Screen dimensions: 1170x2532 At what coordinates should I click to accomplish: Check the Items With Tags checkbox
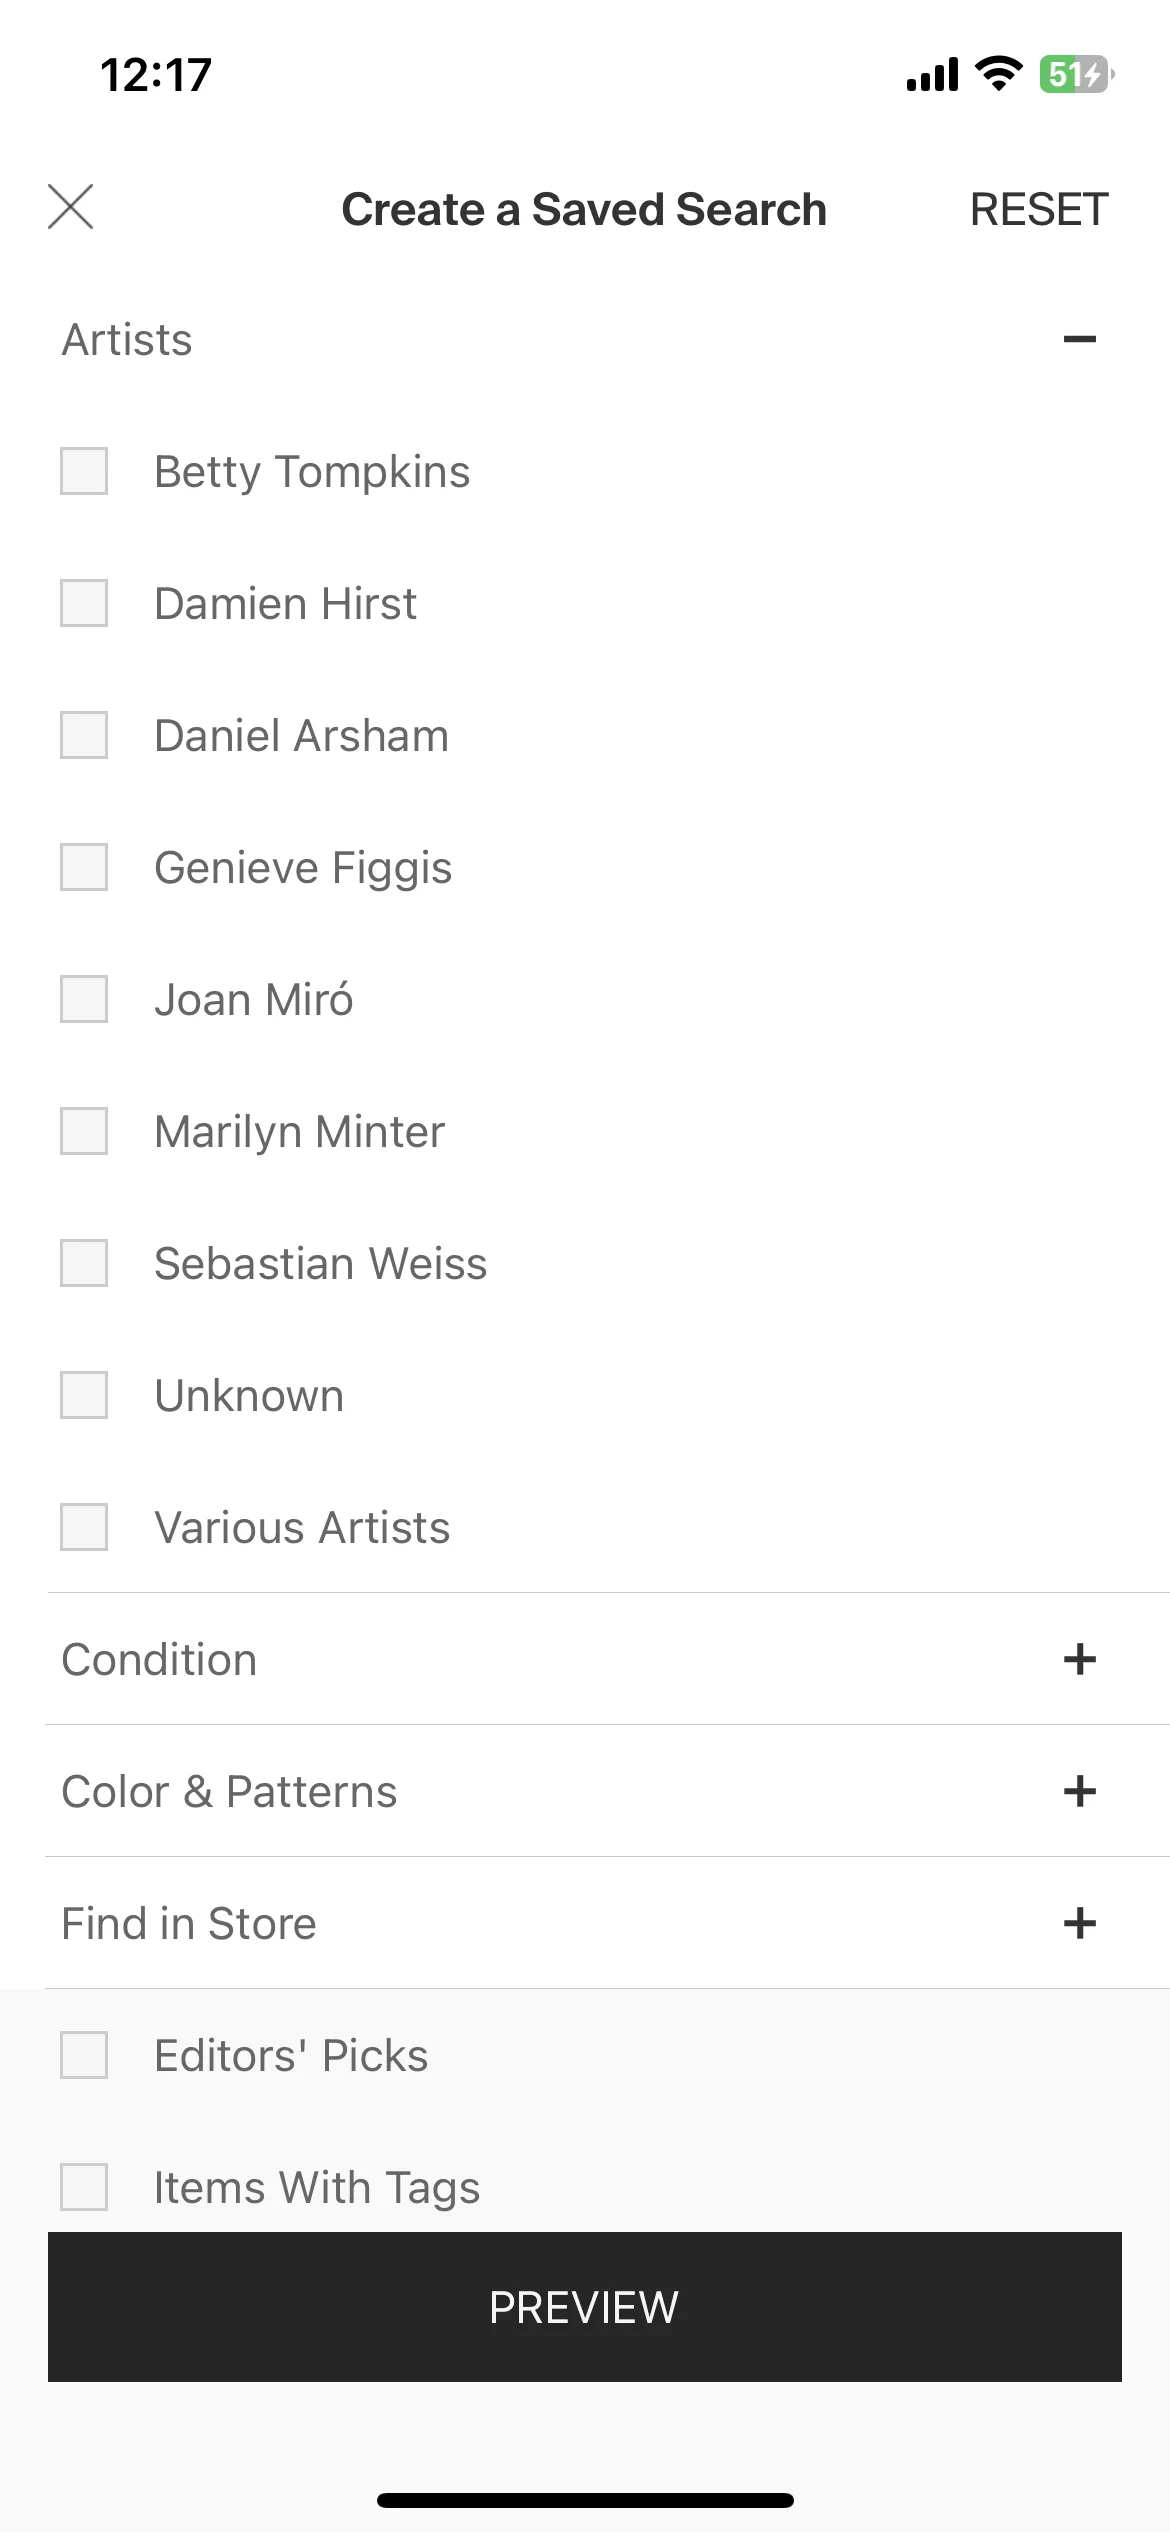(x=84, y=2187)
